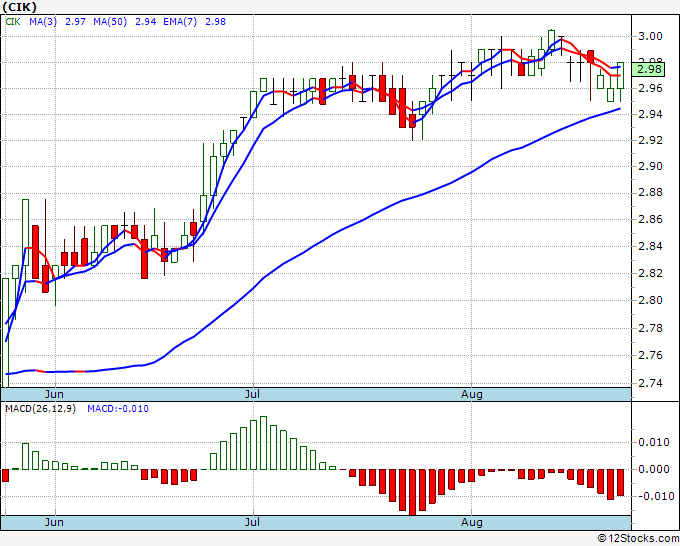Click the 3.00 price axis label
680x546 pixels.
tap(650, 36)
